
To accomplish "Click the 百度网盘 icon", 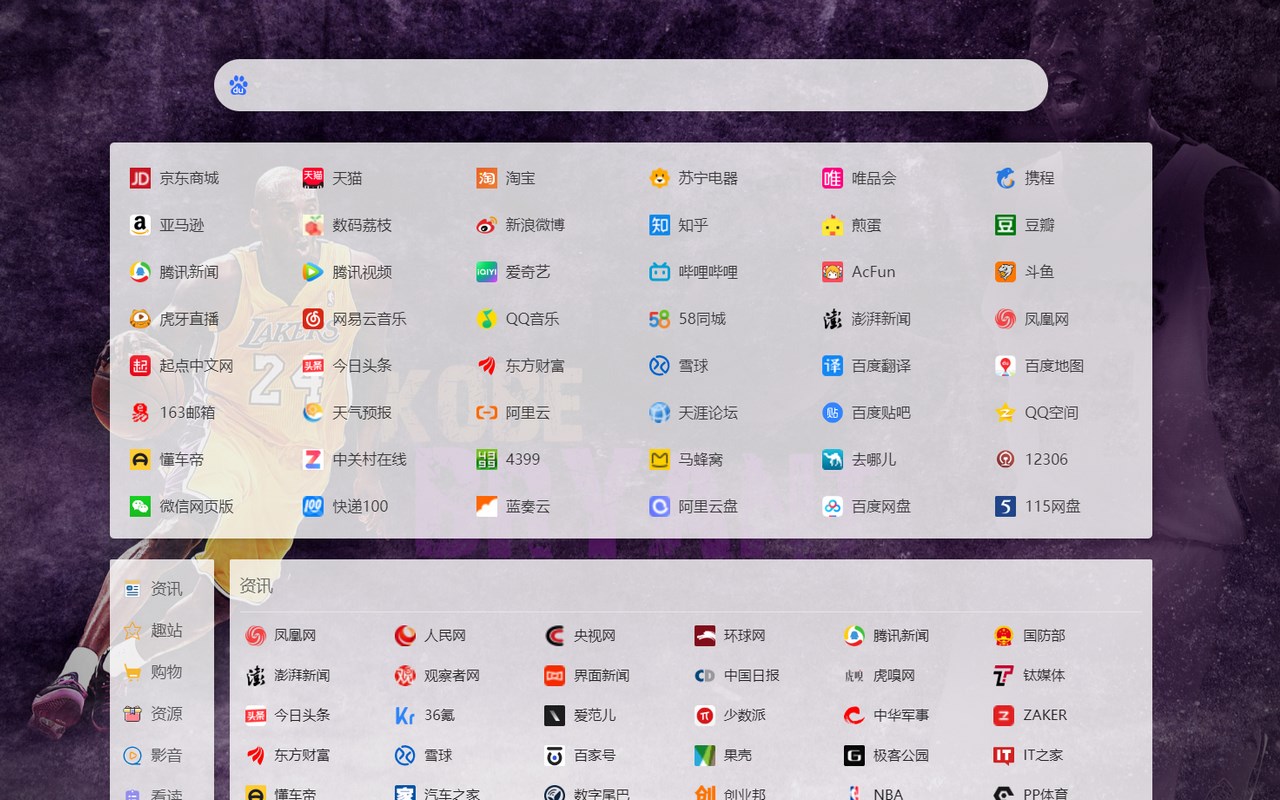I will coord(832,506).
